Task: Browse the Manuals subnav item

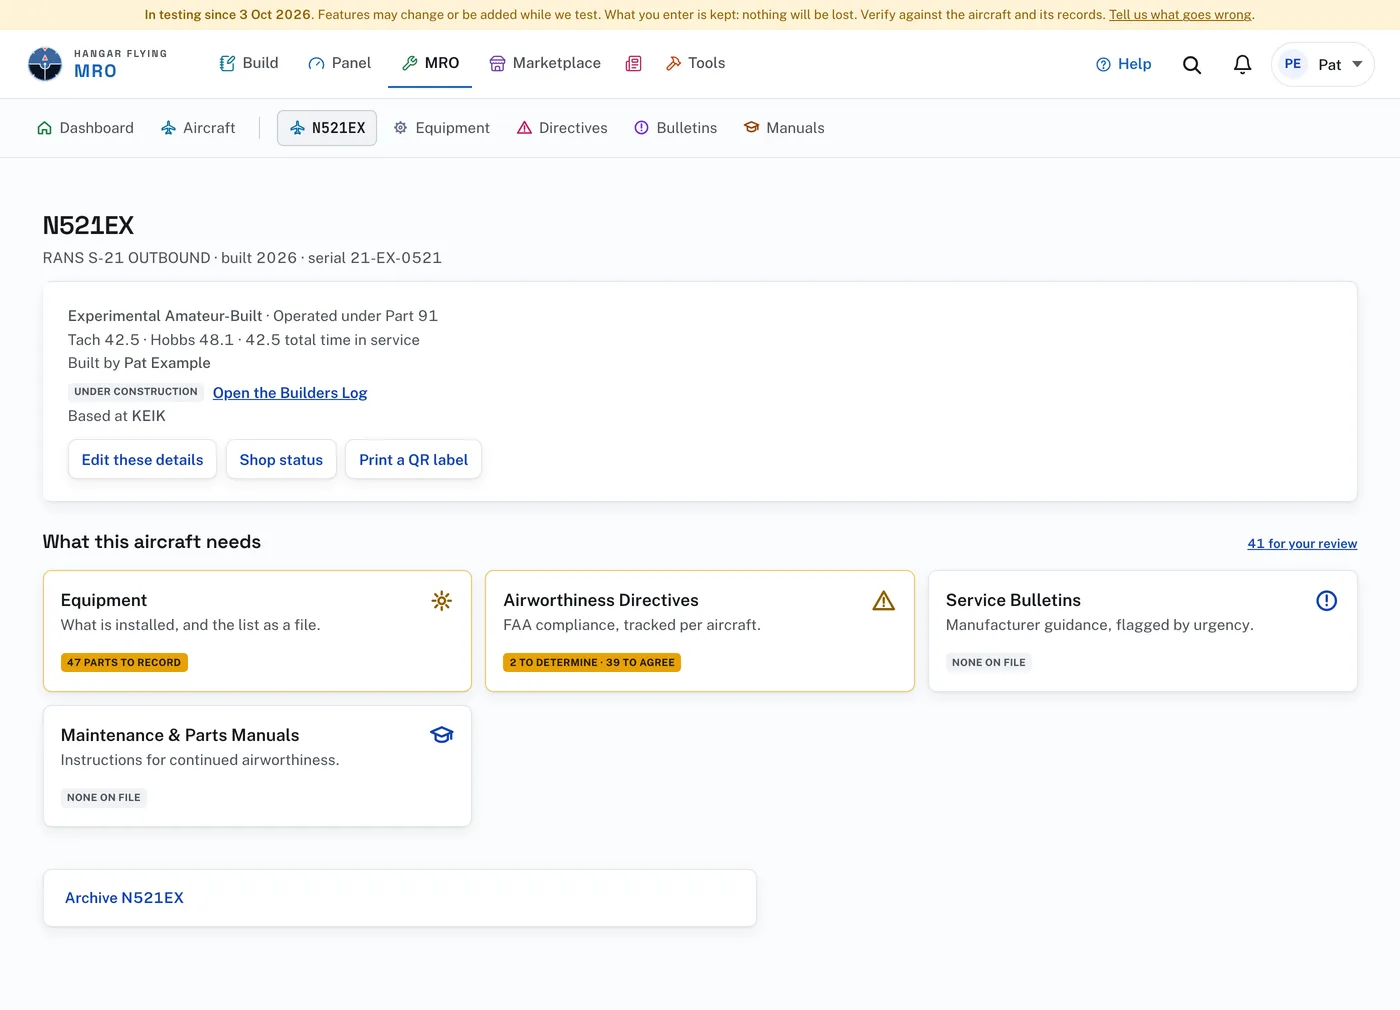Action: coord(784,128)
